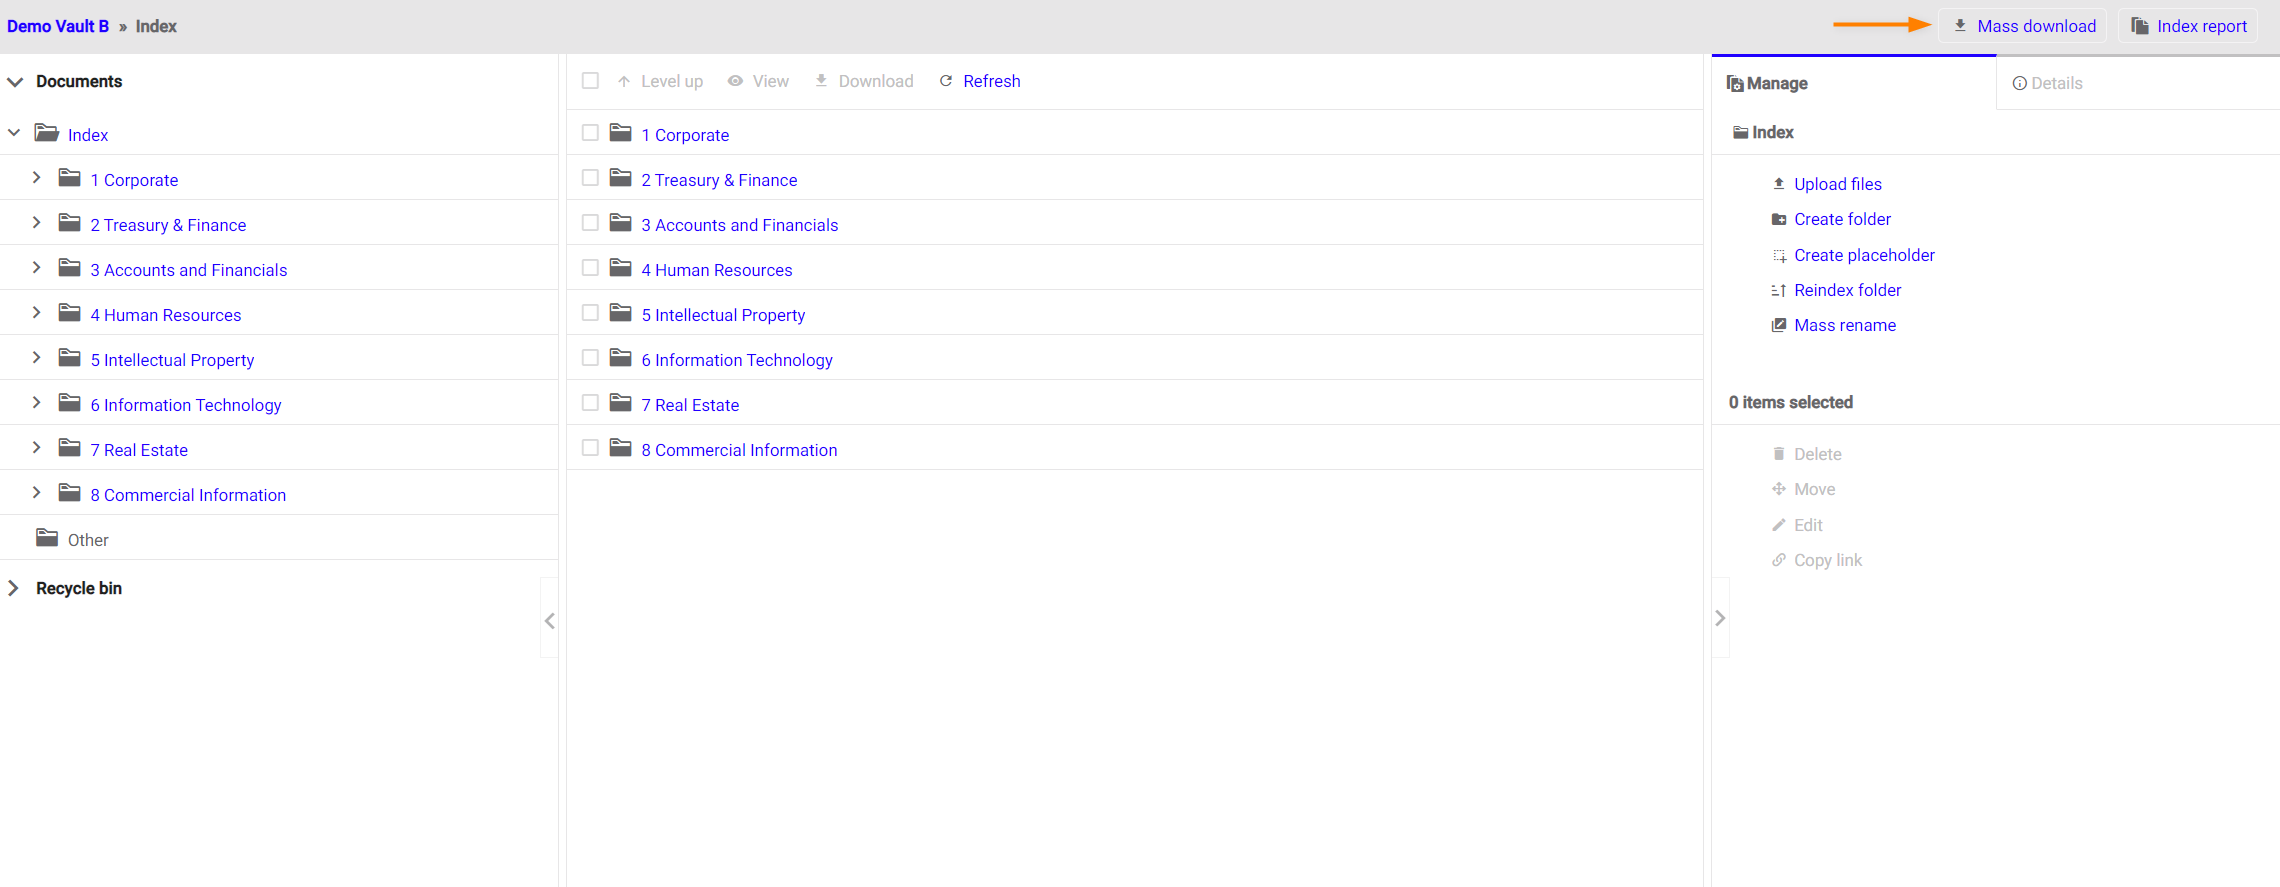The height and width of the screenshot is (887, 2280).
Task: Click the Reindex folder icon
Action: pos(1779,291)
